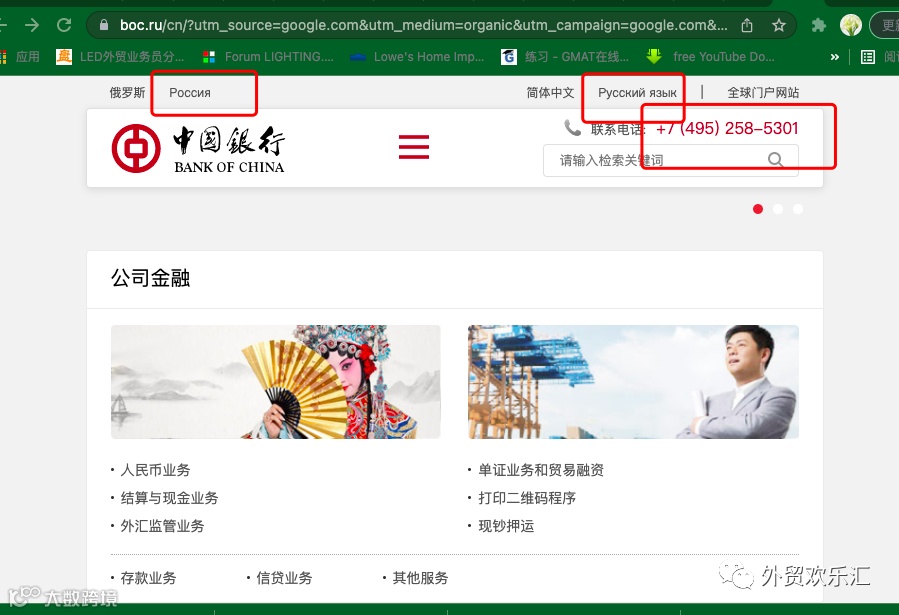Viewport: 899px width, 615px height.
Task: Open the 存款业务 link
Action: click(148, 578)
